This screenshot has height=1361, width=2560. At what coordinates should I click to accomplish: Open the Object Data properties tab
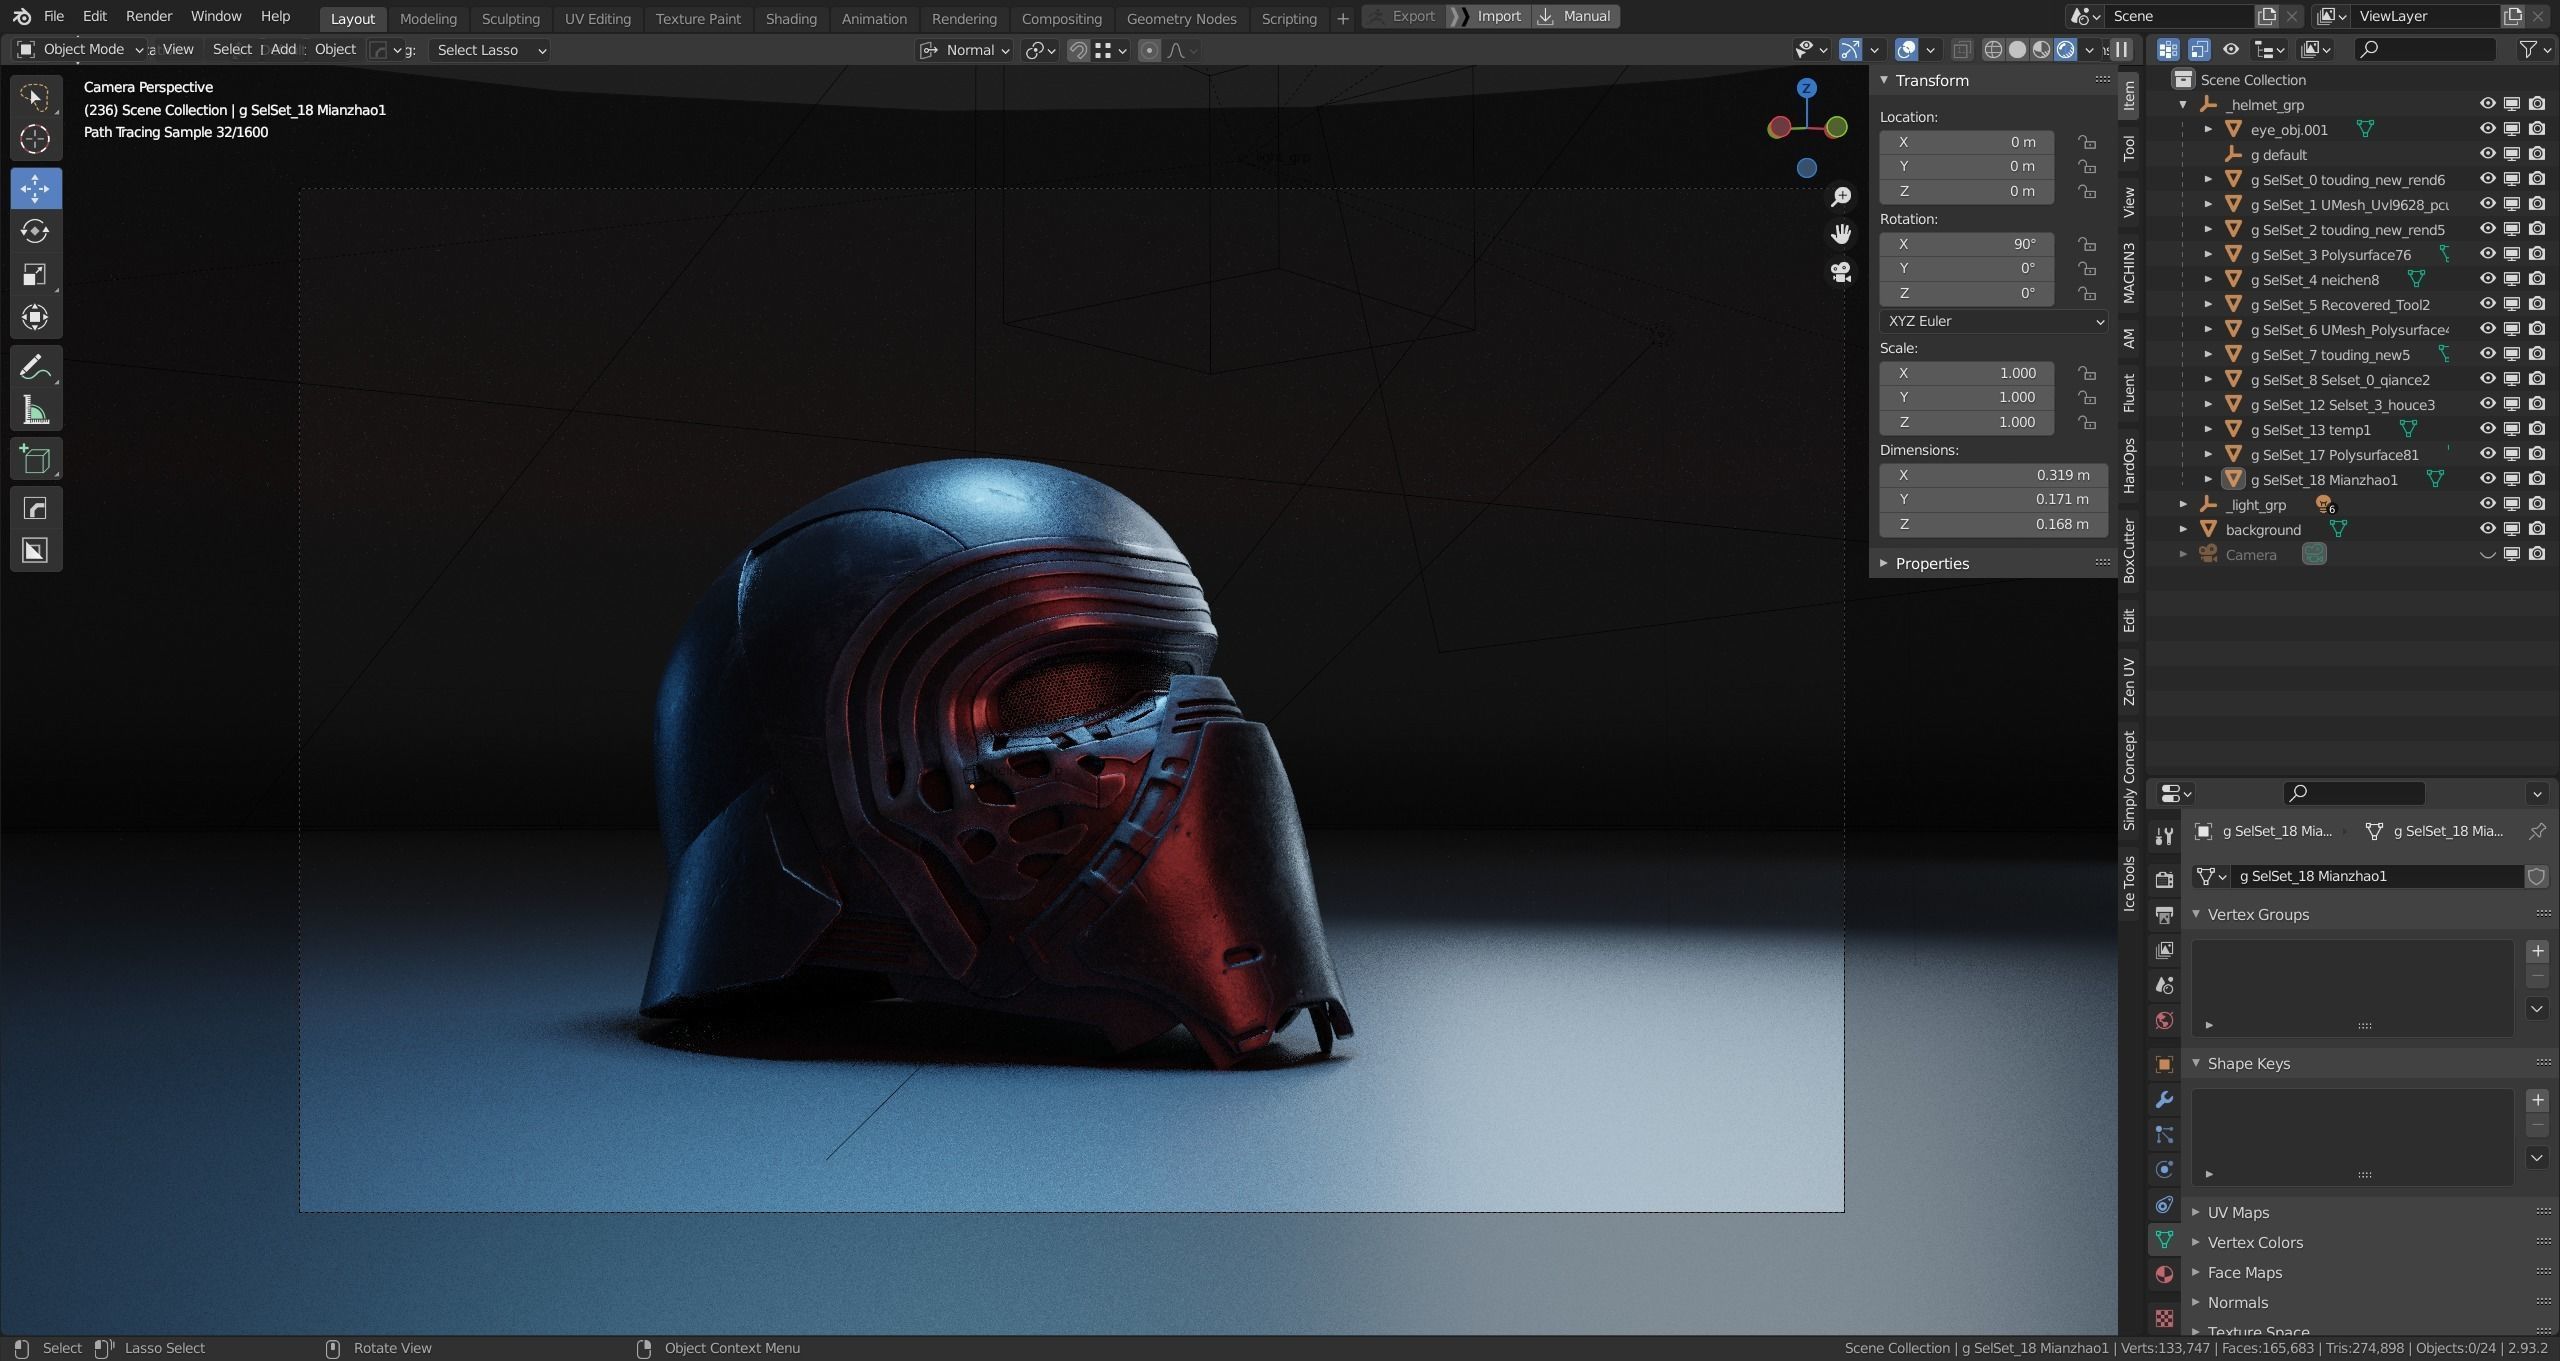coord(2164,1240)
